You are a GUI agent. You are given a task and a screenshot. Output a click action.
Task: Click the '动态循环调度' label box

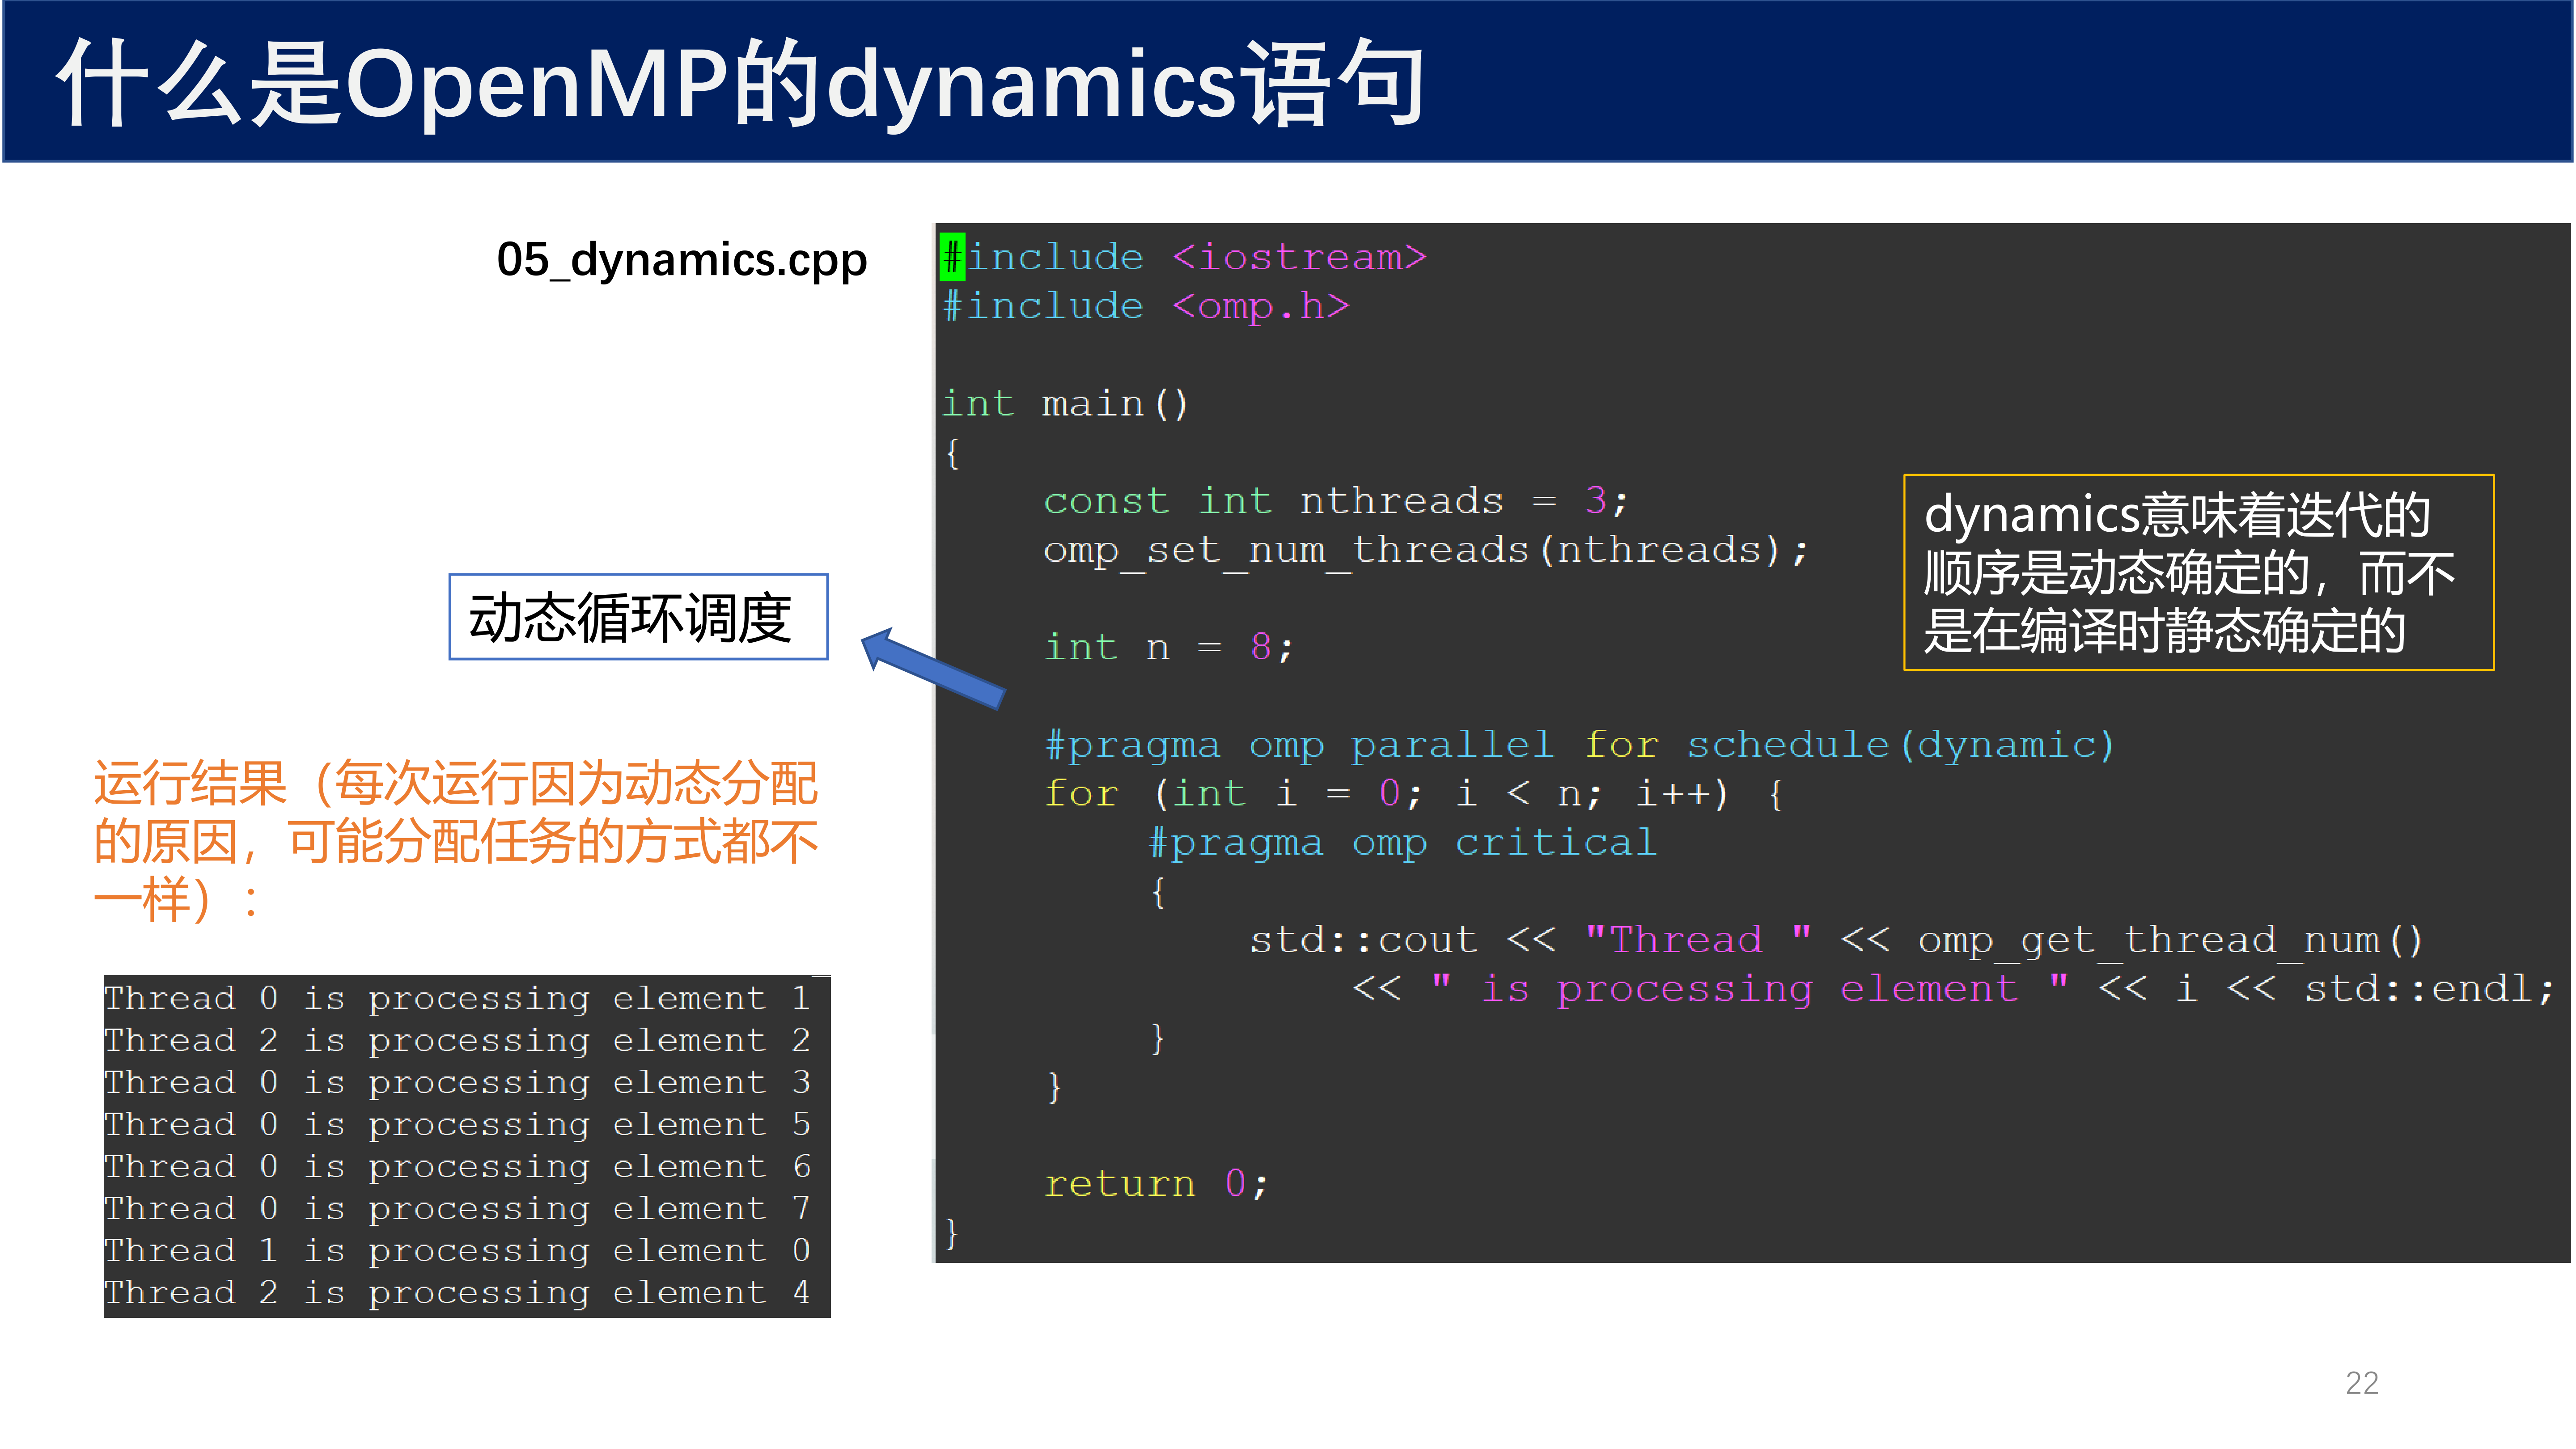pyautogui.click(x=638, y=617)
